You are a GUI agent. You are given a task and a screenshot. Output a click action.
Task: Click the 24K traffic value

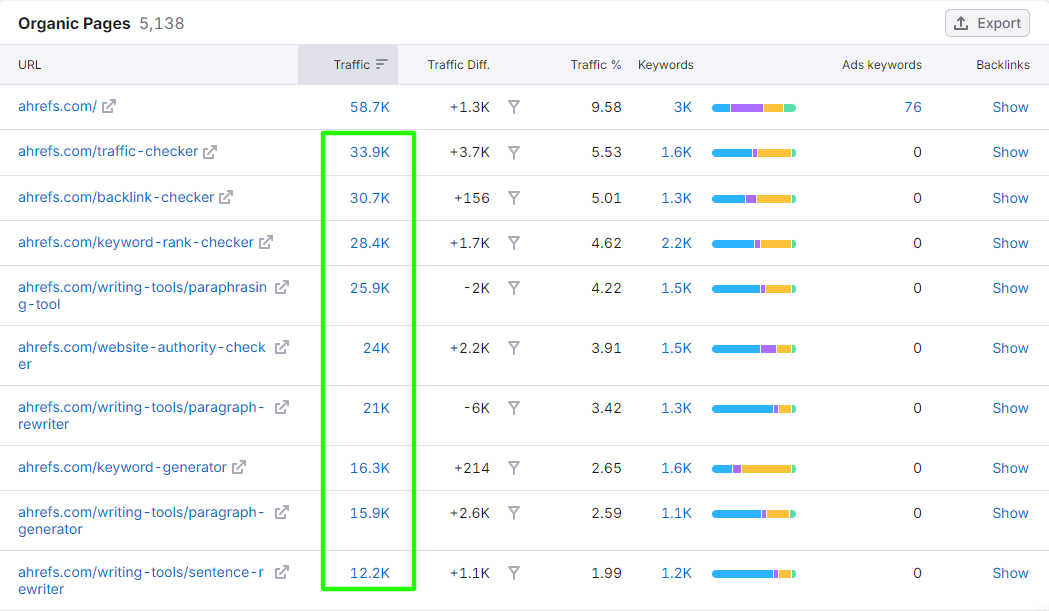pos(377,348)
